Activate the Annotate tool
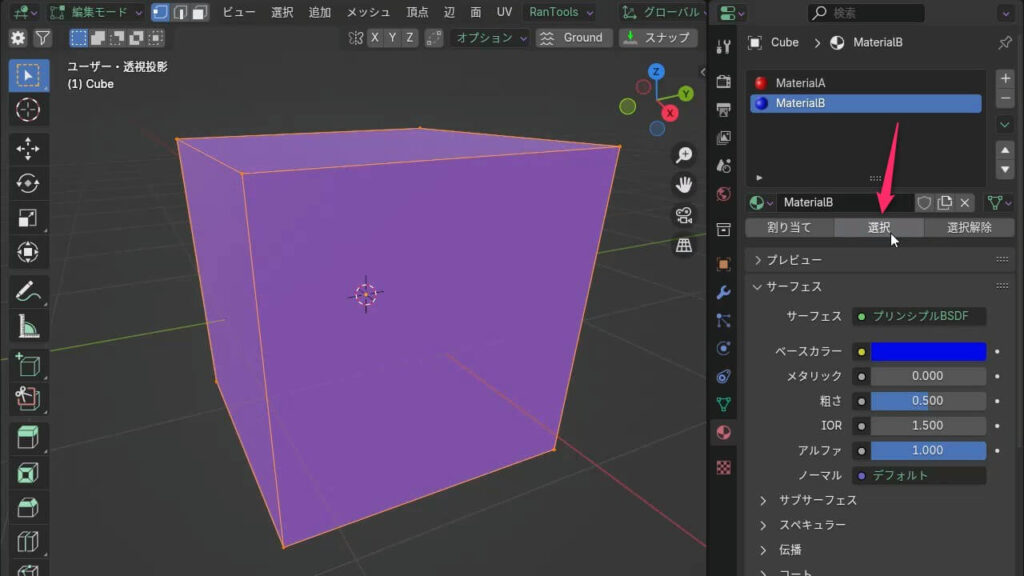Screen dimensions: 1024x576 pyautogui.click(x=28, y=291)
